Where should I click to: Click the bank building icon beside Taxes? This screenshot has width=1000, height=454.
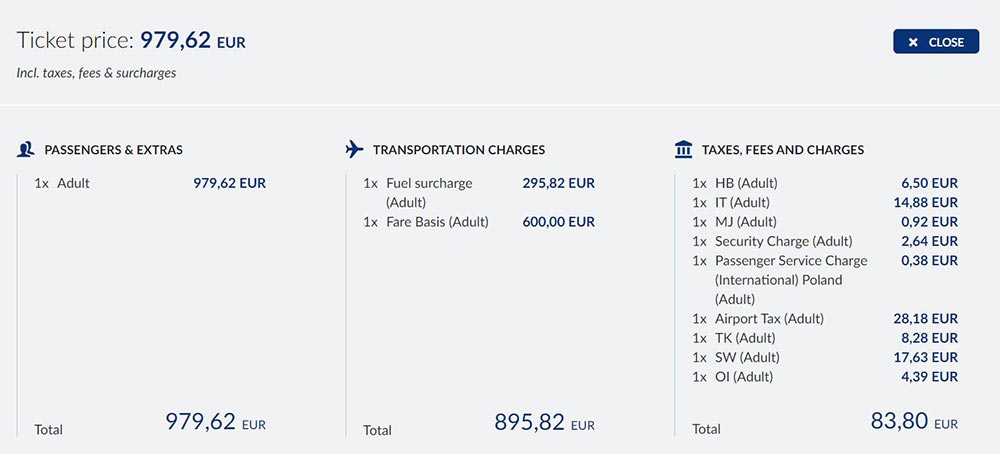pyautogui.click(x=684, y=150)
